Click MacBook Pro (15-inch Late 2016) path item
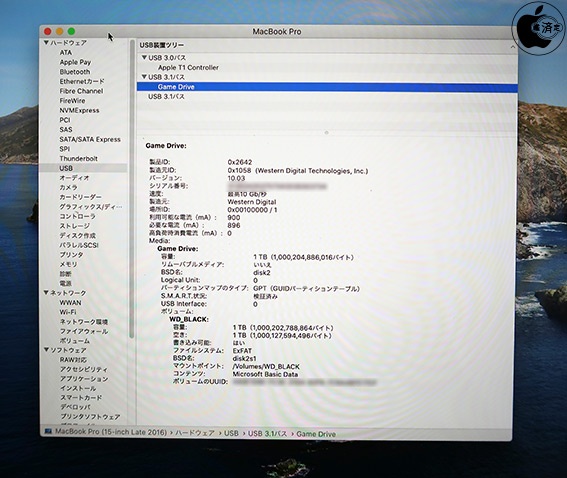The height and width of the screenshot is (478, 567). [x=111, y=432]
